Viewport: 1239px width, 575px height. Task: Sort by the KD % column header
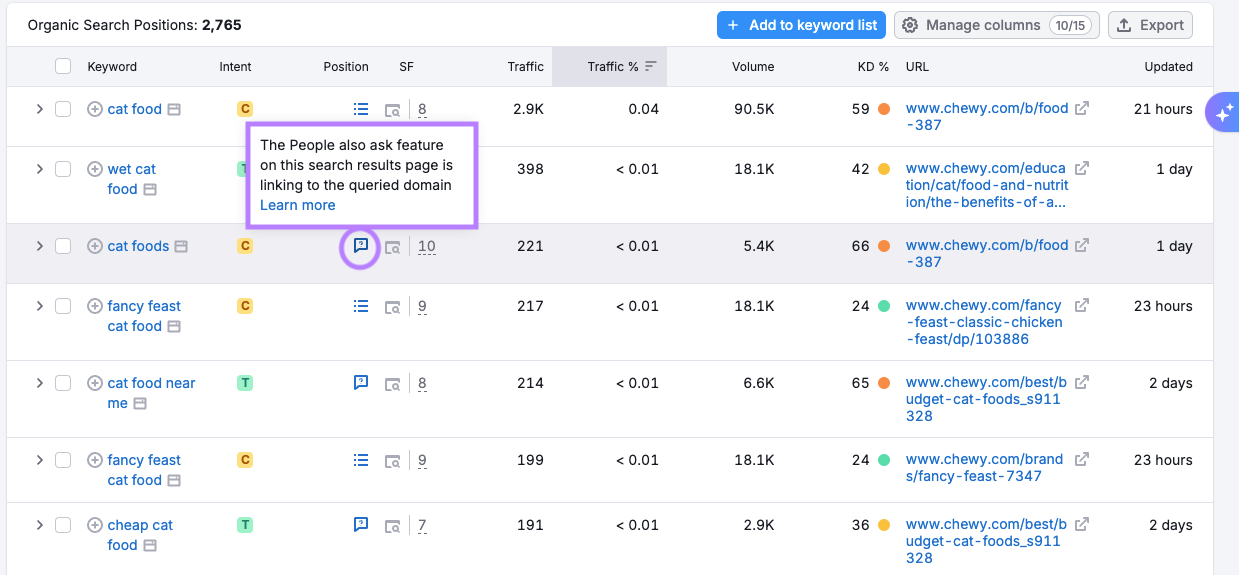[x=873, y=67]
